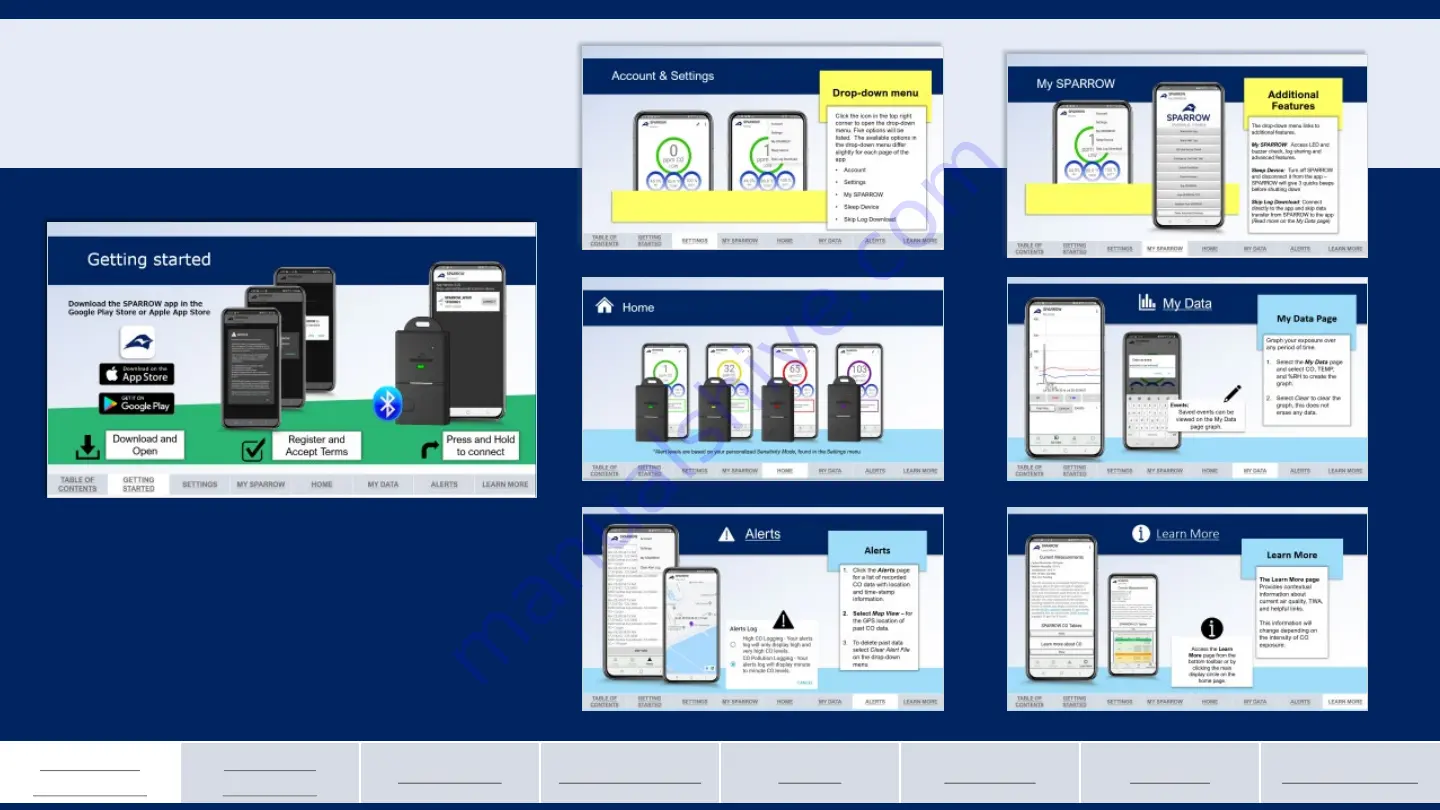
Task: Open My Sparrow tab on Getting started slide
Action: tap(260, 484)
